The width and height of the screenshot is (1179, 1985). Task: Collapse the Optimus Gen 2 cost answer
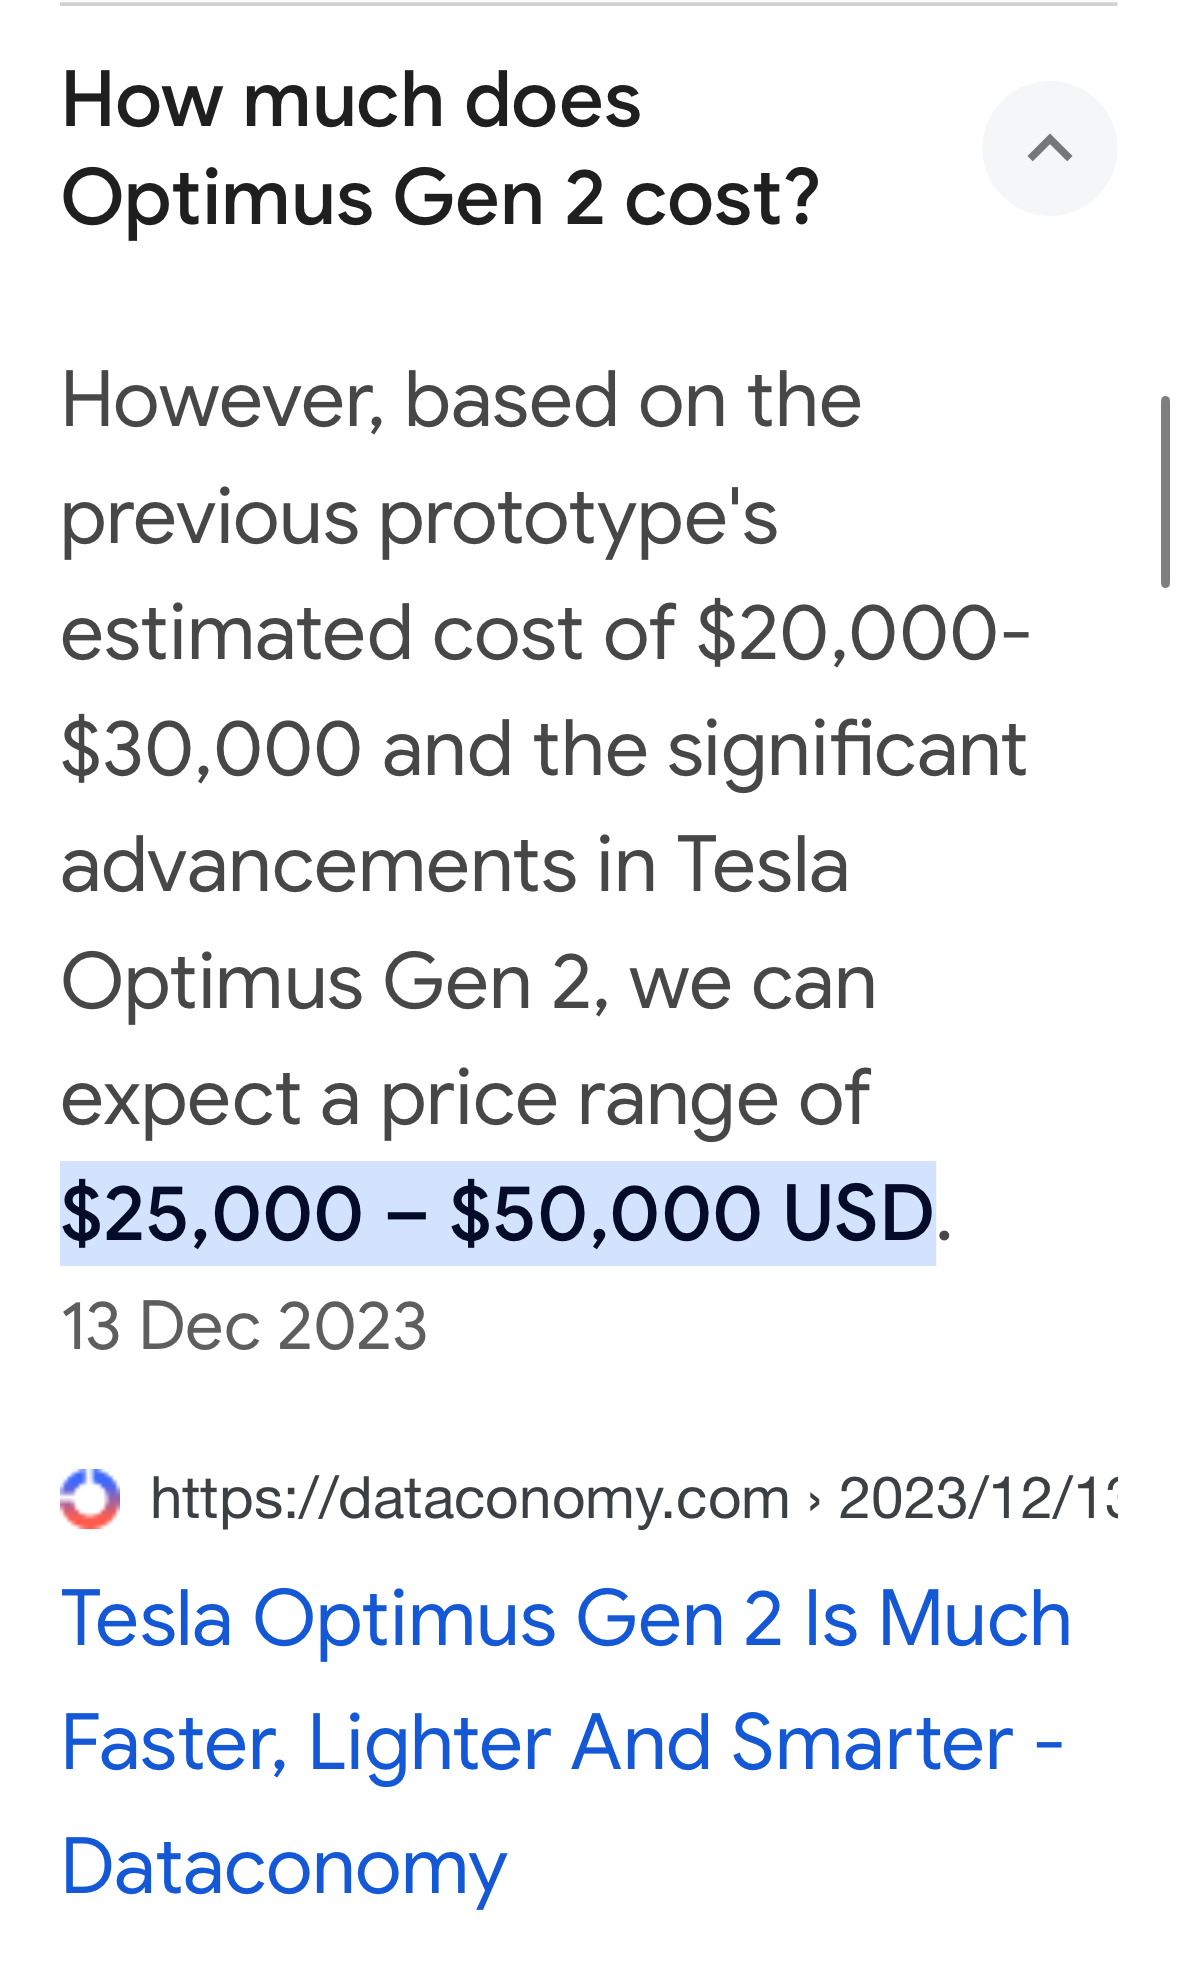(x=1049, y=148)
